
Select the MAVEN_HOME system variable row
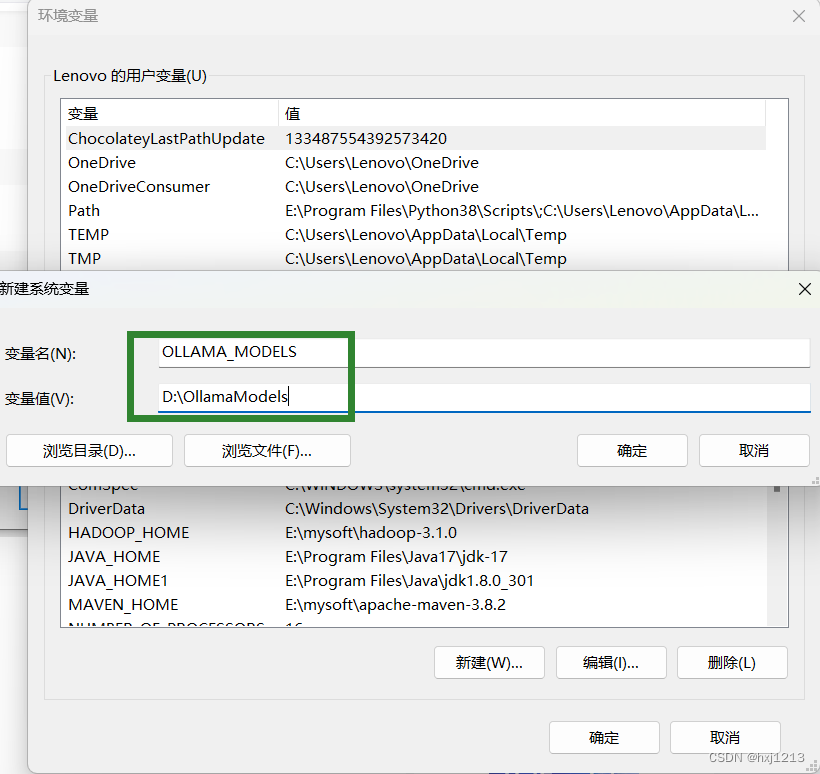pyautogui.click(x=416, y=605)
